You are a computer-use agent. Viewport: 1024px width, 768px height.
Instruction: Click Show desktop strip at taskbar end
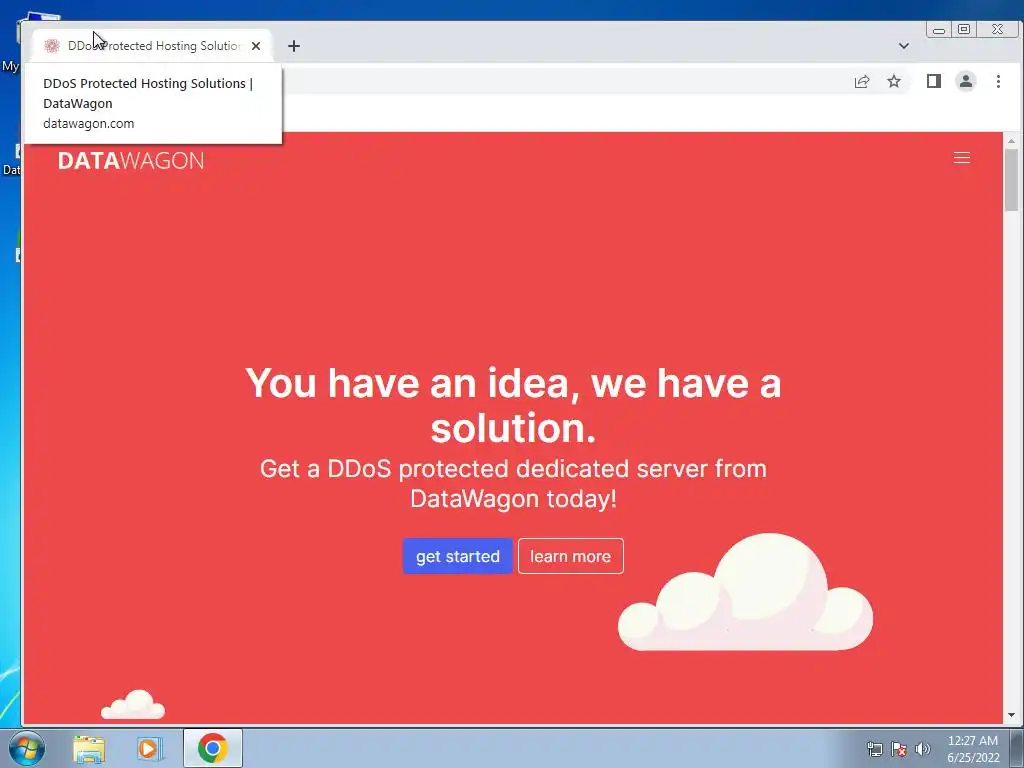coord(1017,748)
